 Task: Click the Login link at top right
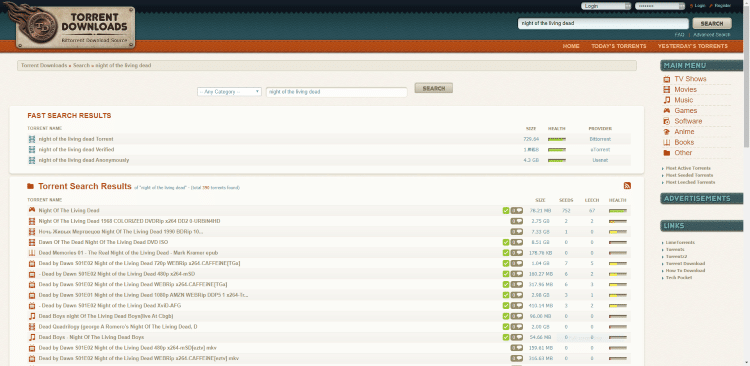click(700, 6)
